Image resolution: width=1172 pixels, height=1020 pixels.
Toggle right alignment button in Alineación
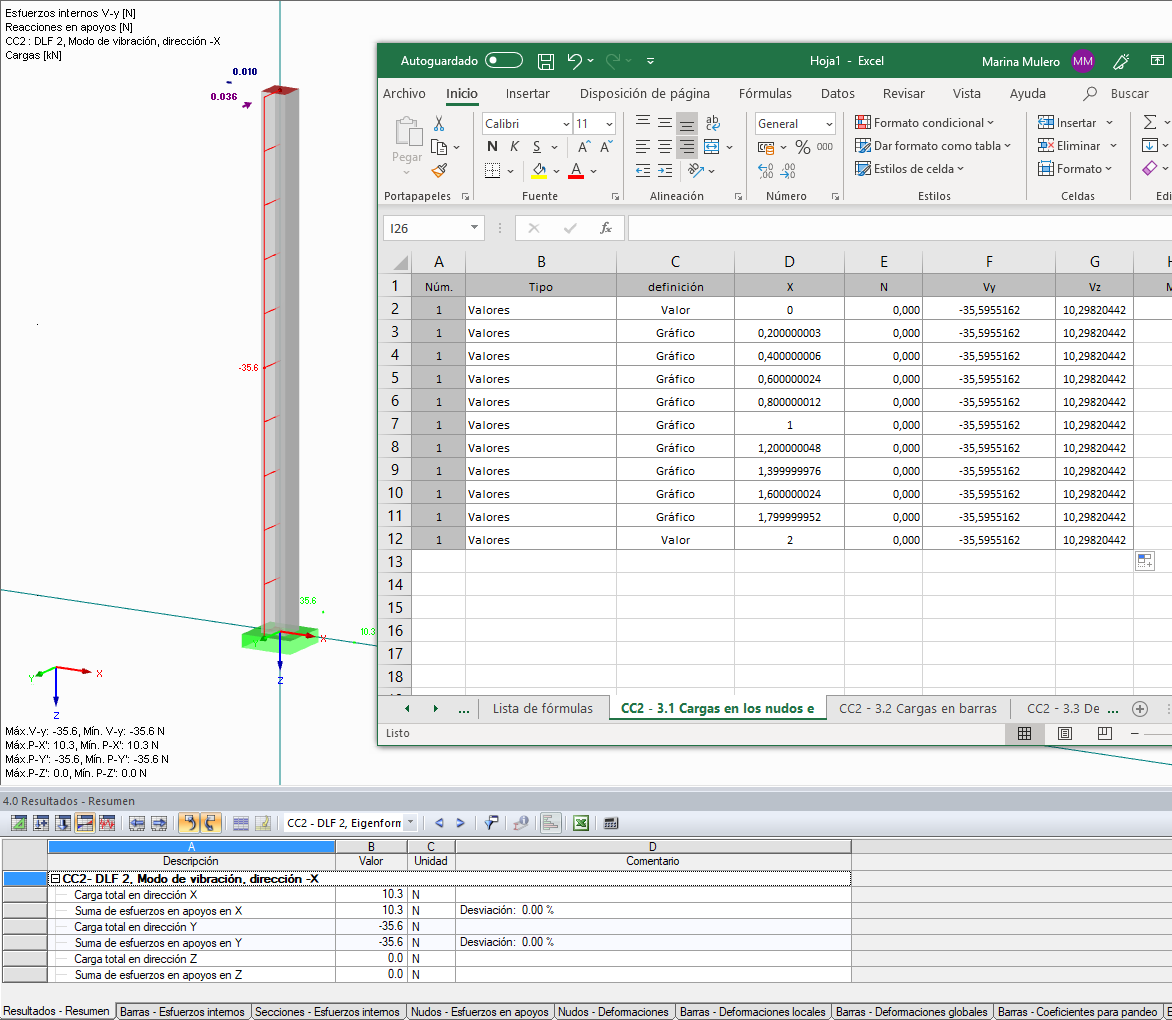click(686, 146)
